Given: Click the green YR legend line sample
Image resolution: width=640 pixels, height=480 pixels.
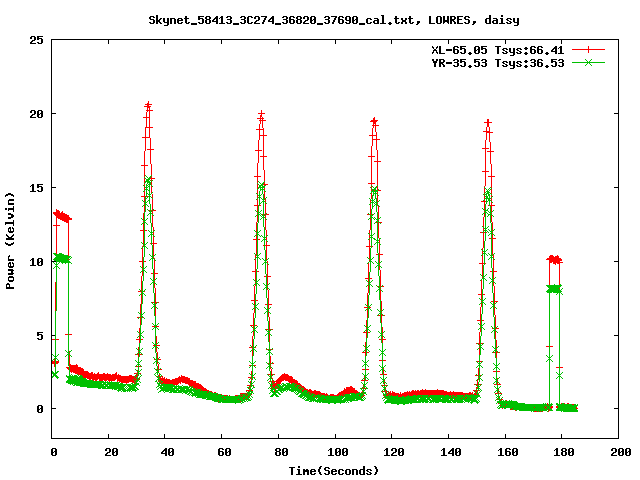Looking at the screenshot, I should (x=588, y=62).
